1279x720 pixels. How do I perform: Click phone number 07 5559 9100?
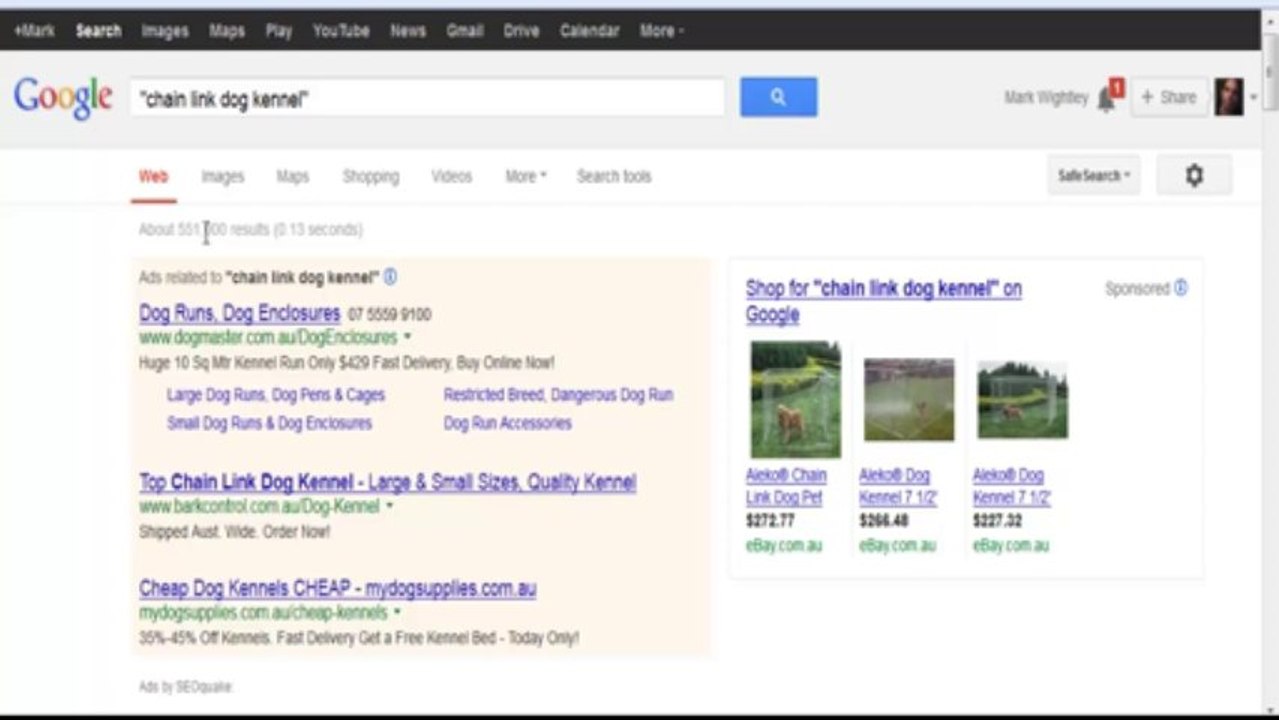coord(390,315)
